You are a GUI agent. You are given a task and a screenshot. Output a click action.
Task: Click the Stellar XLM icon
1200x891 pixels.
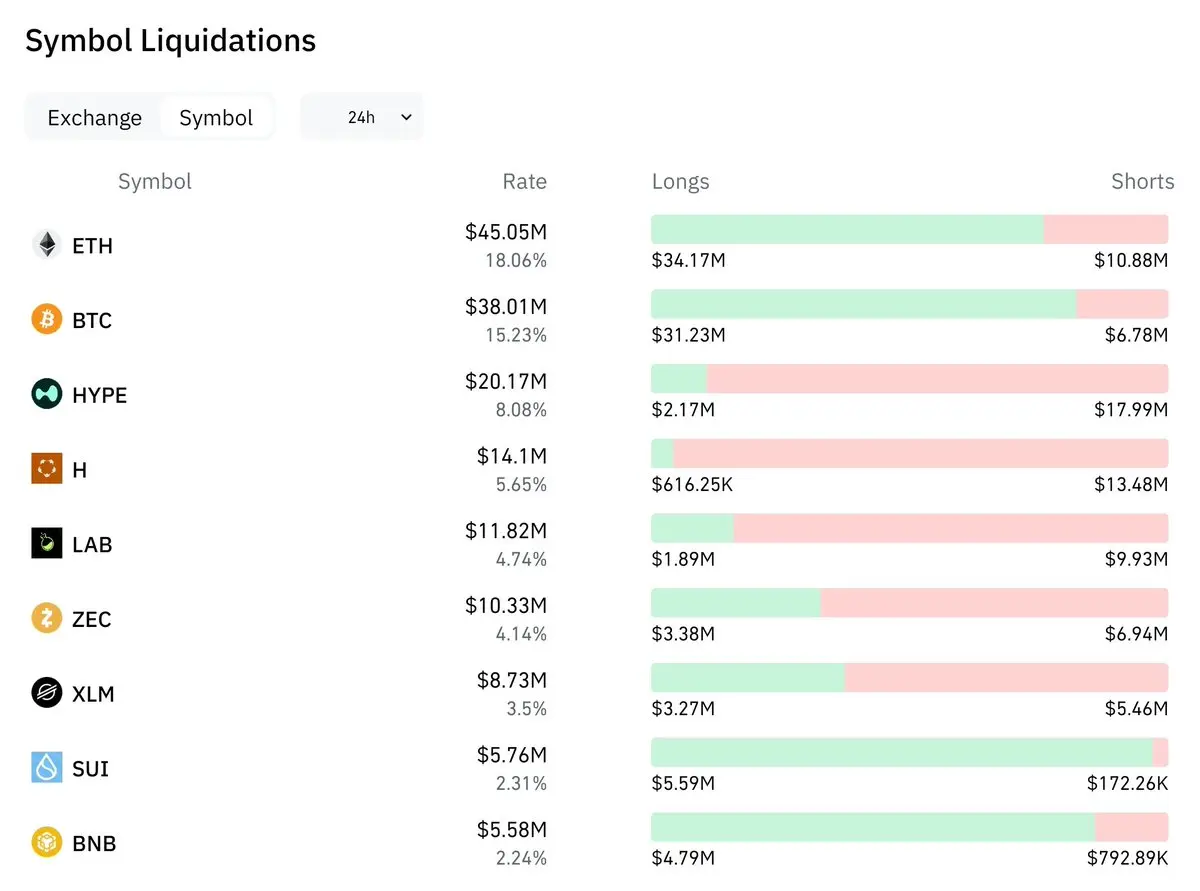click(47, 693)
